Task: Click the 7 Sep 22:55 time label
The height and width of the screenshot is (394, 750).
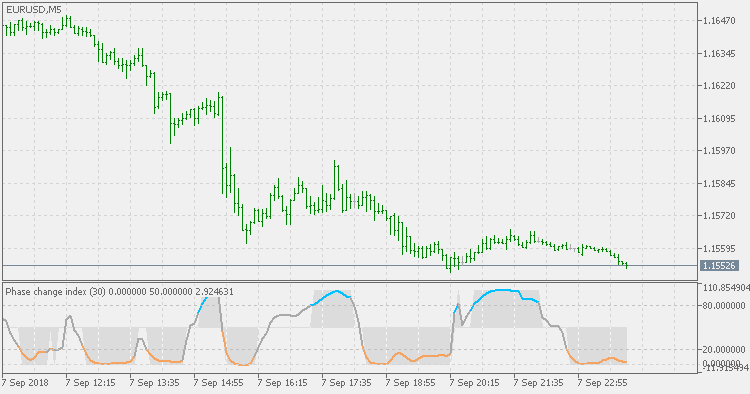Action: coord(603,383)
